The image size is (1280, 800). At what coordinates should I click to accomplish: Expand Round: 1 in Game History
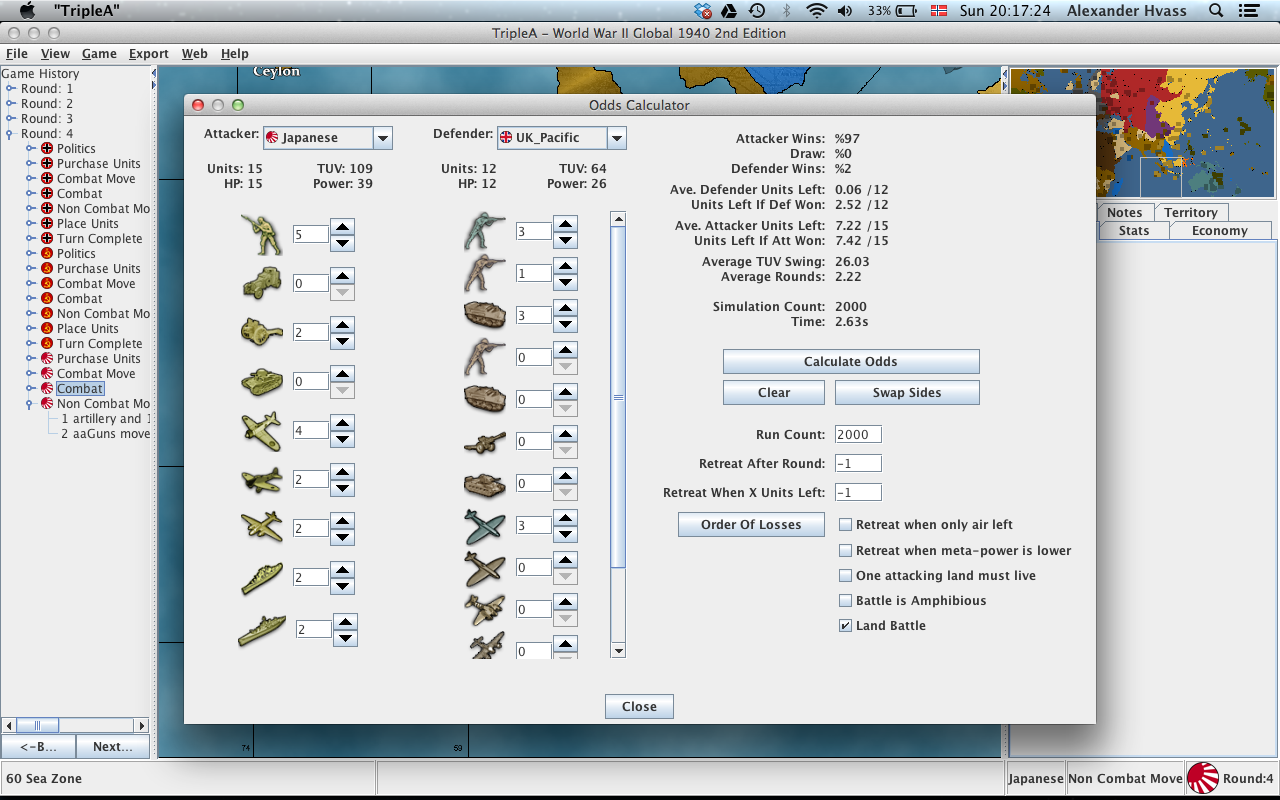pyautogui.click(x=11, y=89)
